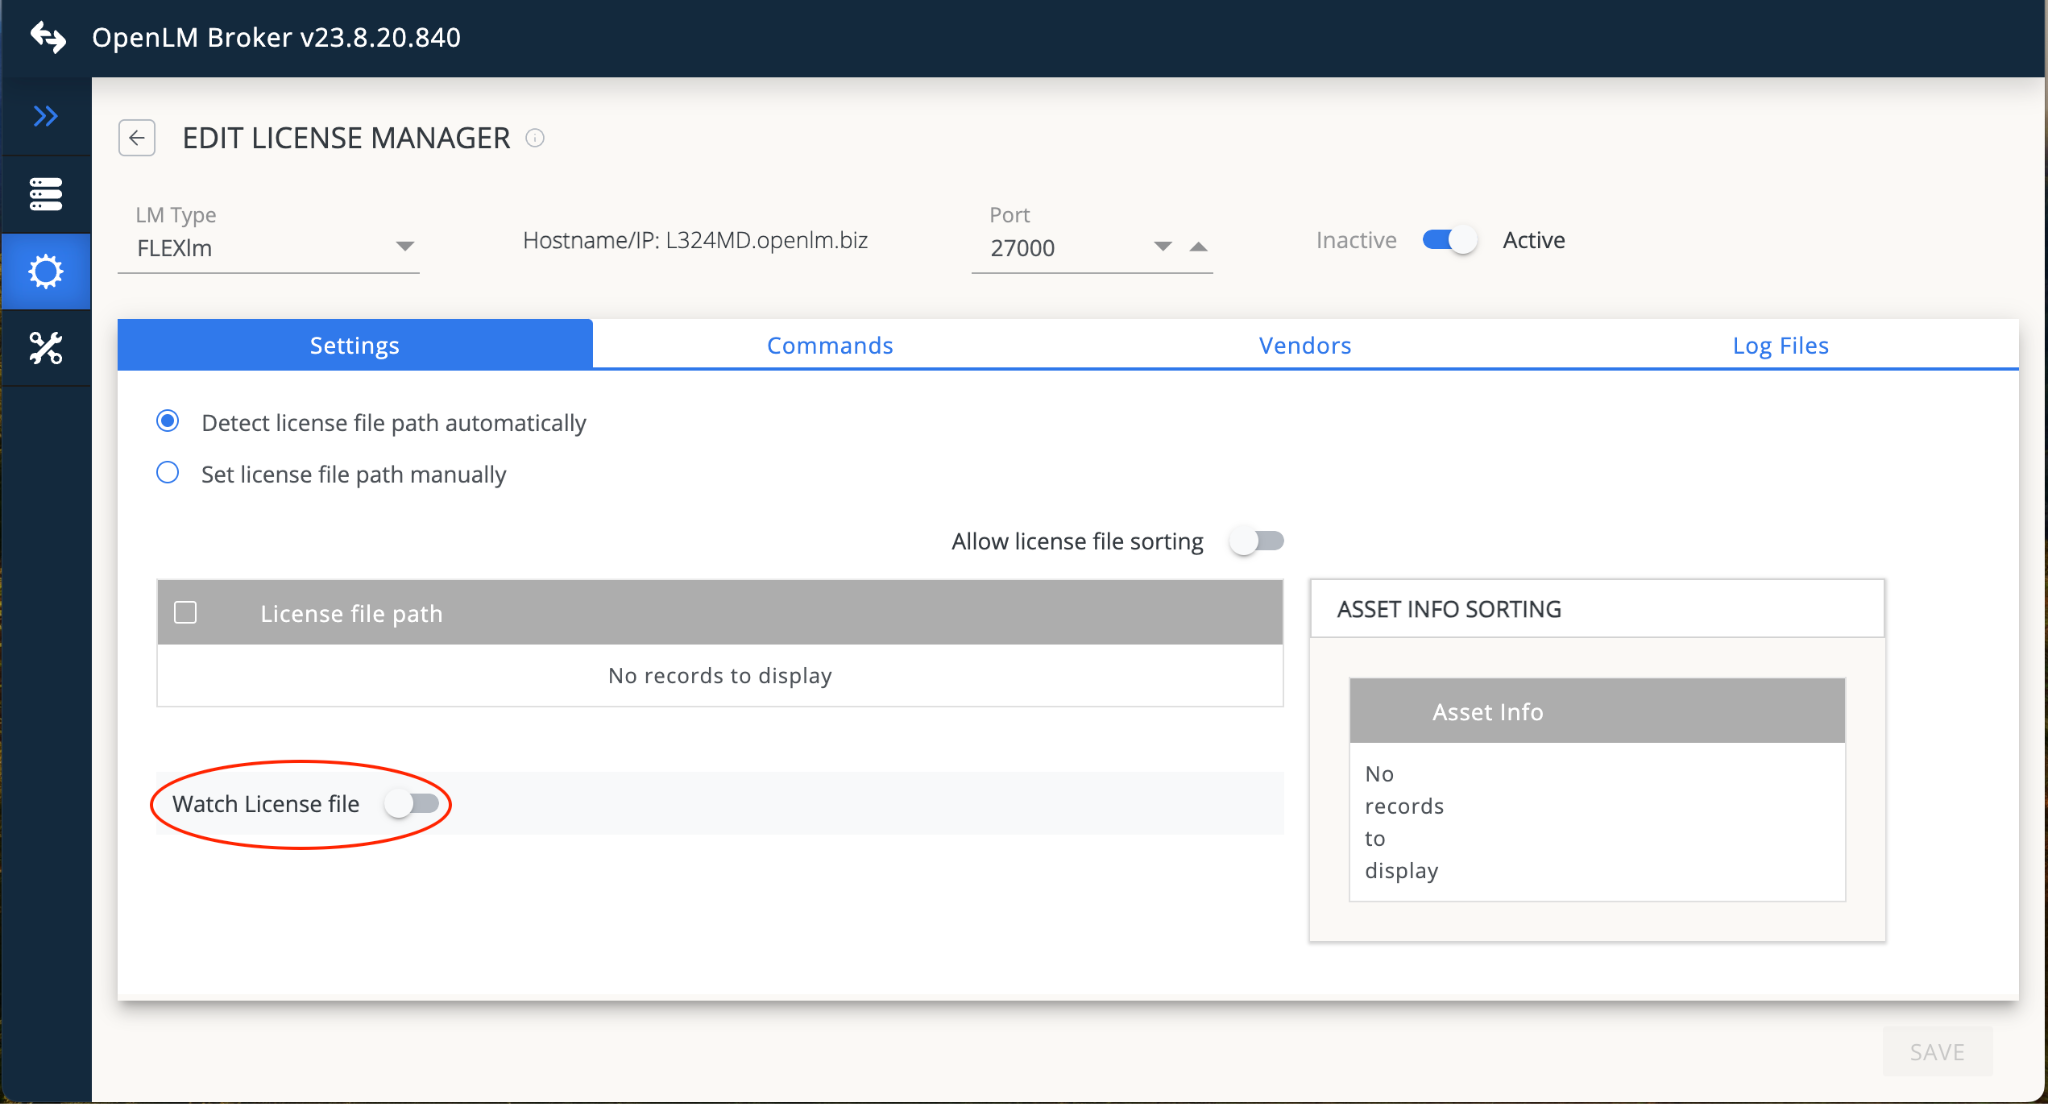The image size is (2048, 1104).
Task: Click the SAVE button
Action: [1937, 1052]
